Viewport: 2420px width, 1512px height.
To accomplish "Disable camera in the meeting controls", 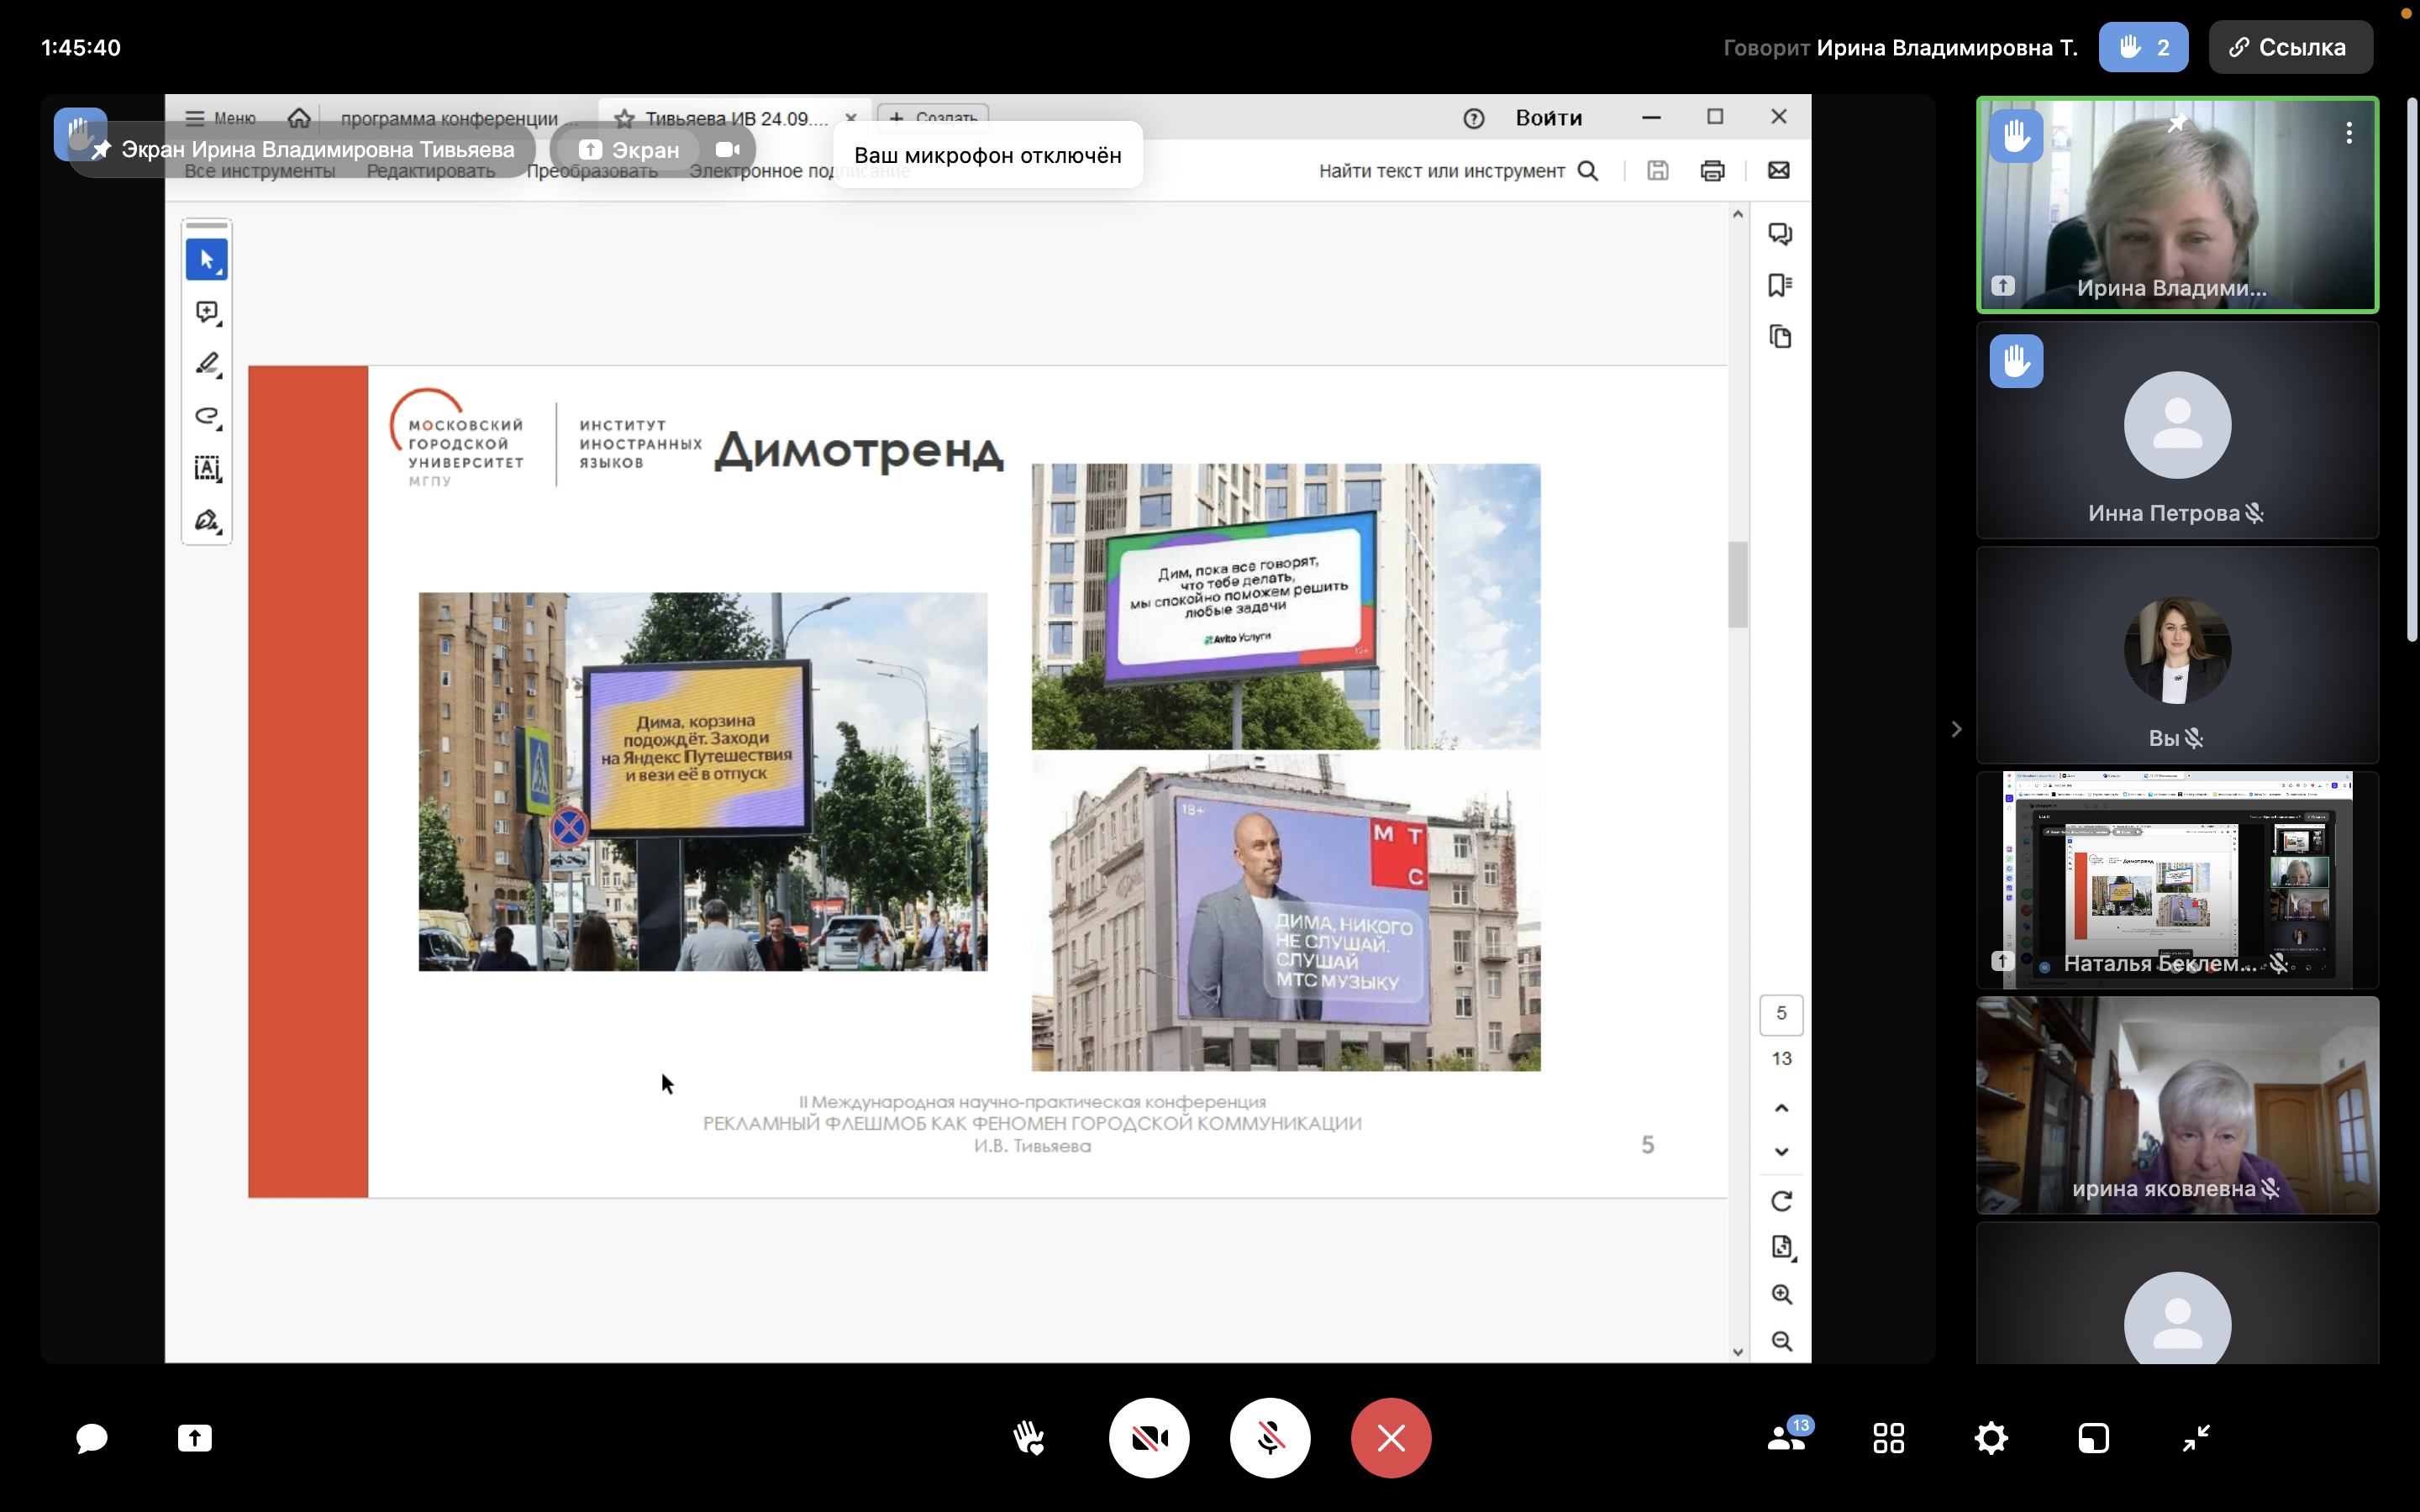I will point(1149,1437).
